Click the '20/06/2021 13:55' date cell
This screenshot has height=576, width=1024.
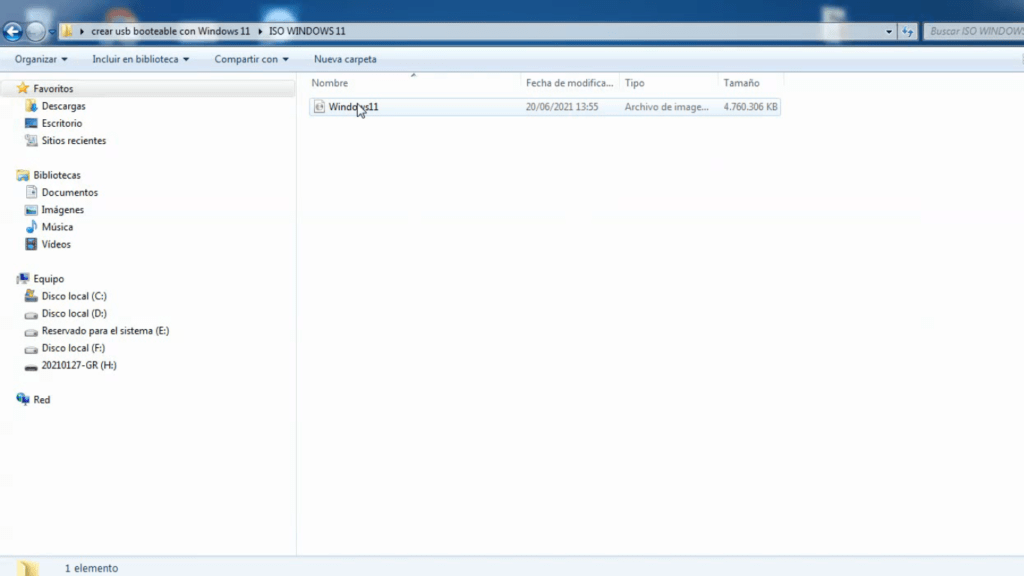[562, 106]
